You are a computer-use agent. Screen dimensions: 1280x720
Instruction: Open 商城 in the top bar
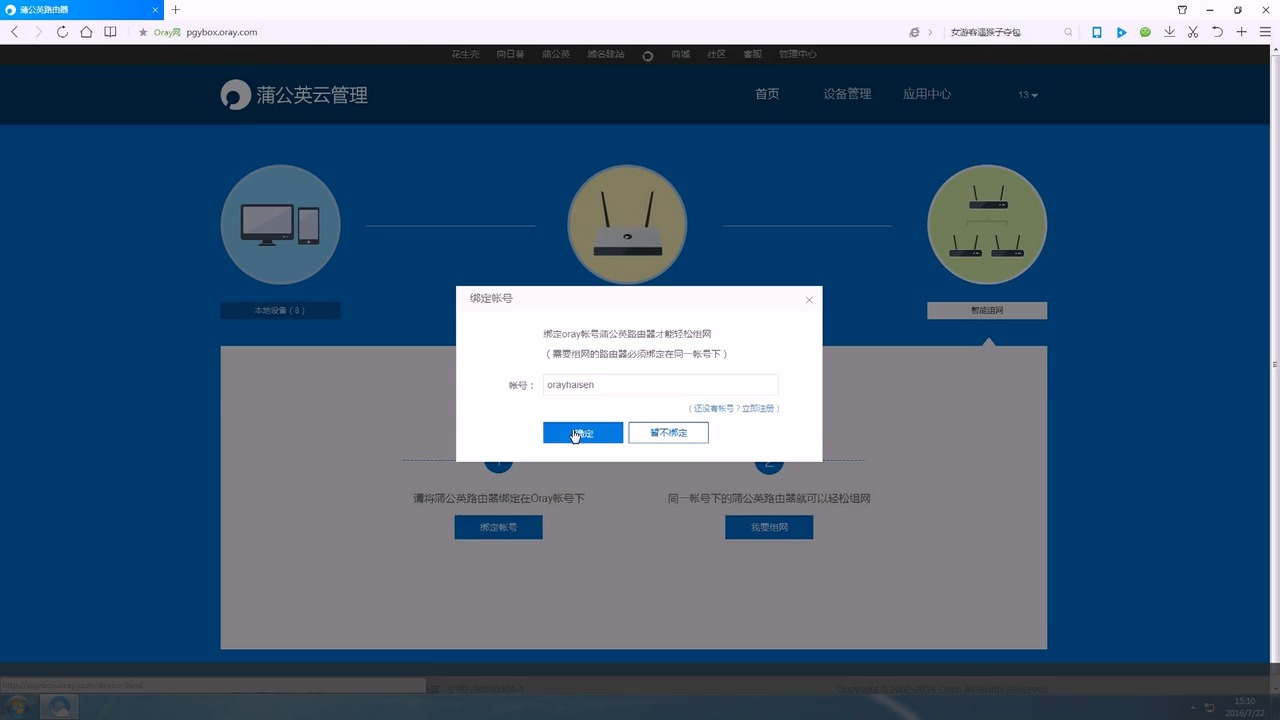pyautogui.click(x=680, y=54)
